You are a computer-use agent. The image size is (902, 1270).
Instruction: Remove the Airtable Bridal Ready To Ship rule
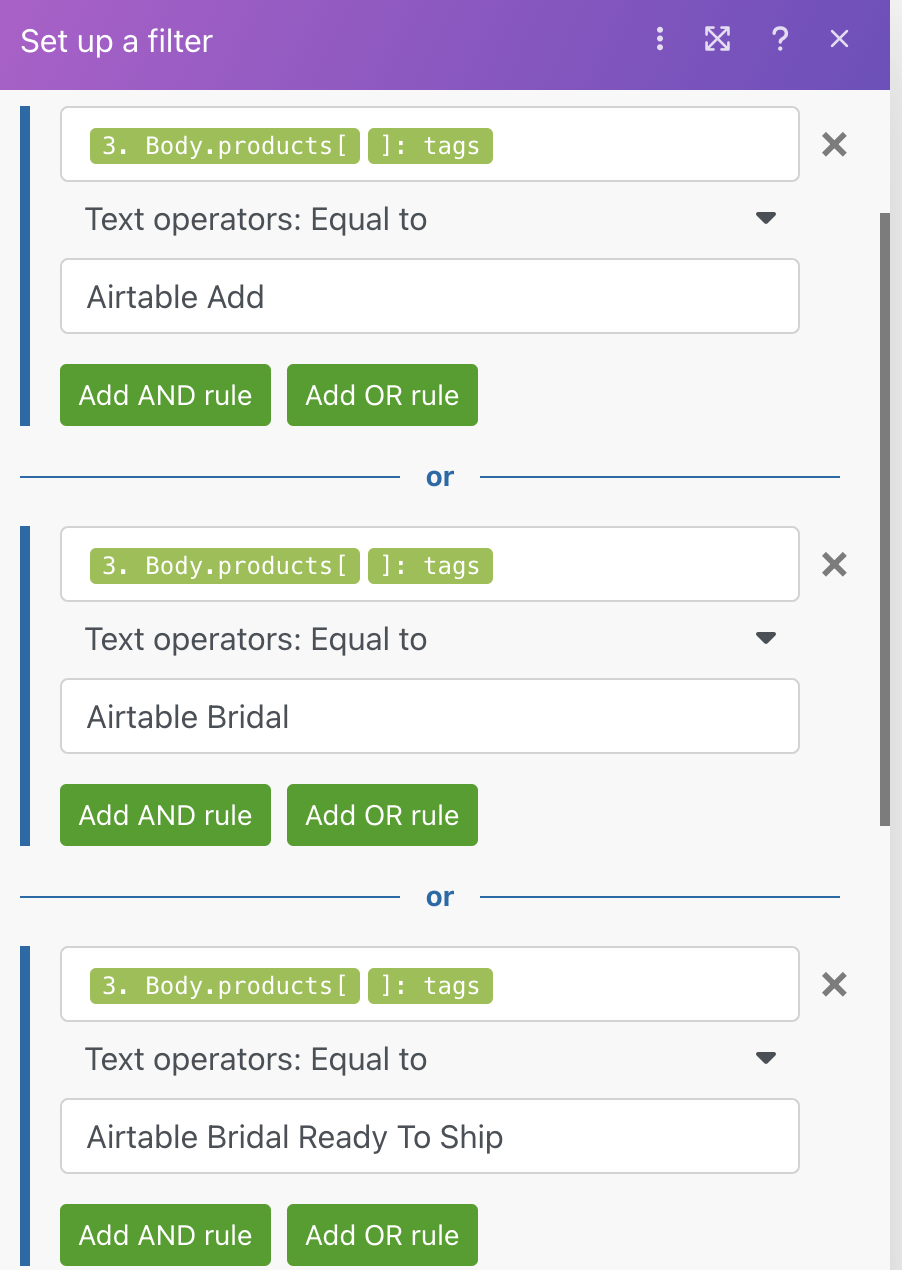834,985
